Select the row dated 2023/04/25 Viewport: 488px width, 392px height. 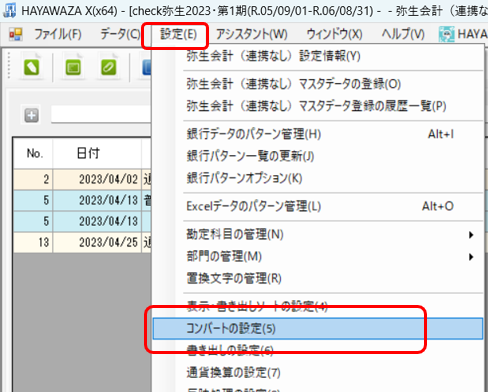pyautogui.click(x=82, y=242)
